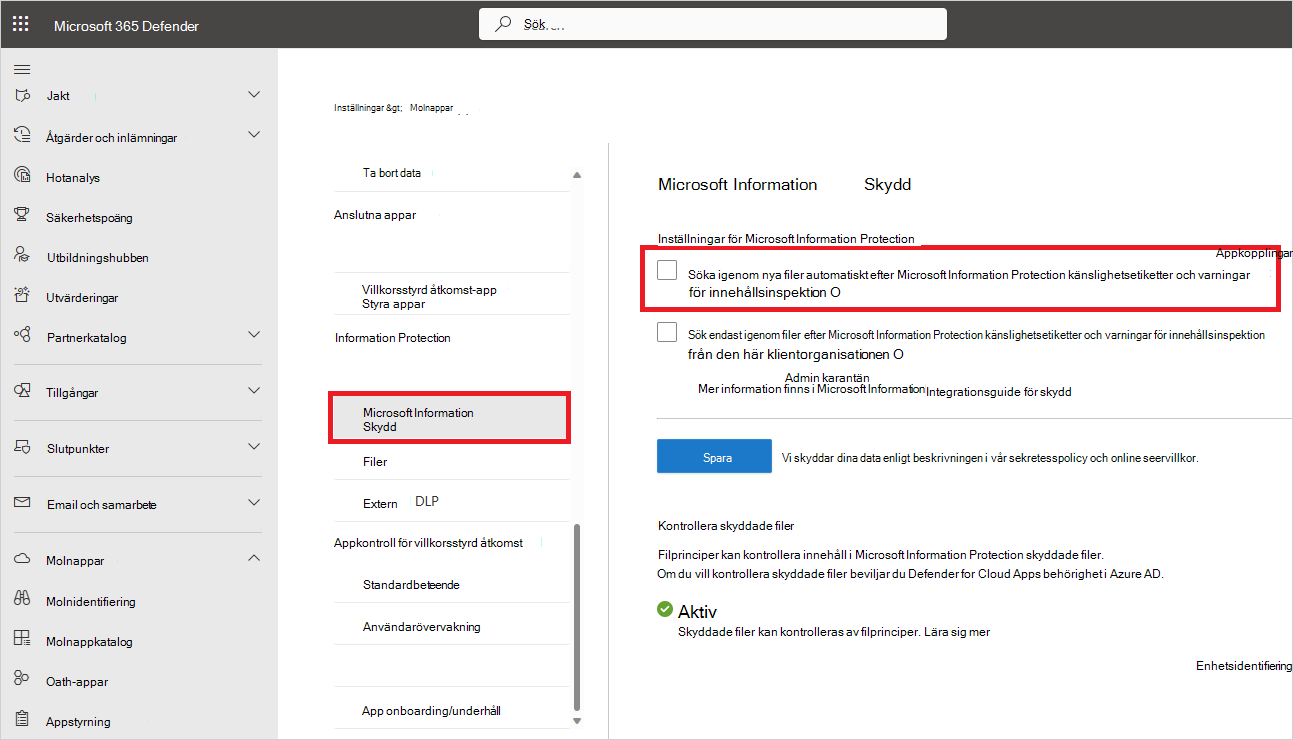Click the Slutpunkter device icon
1293x740 pixels.
[22, 448]
